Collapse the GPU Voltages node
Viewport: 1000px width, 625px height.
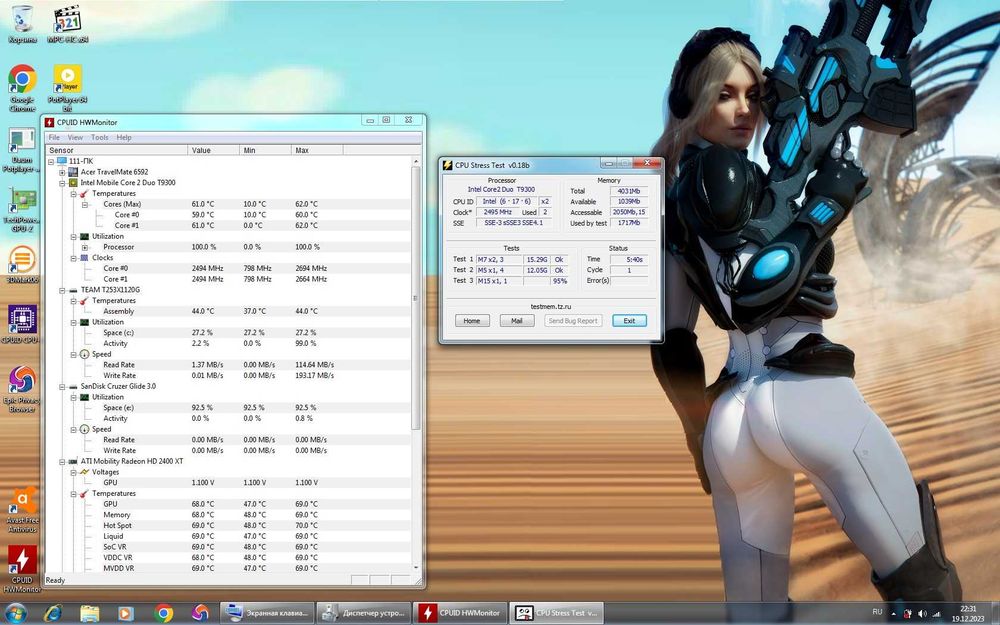click(73, 473)
